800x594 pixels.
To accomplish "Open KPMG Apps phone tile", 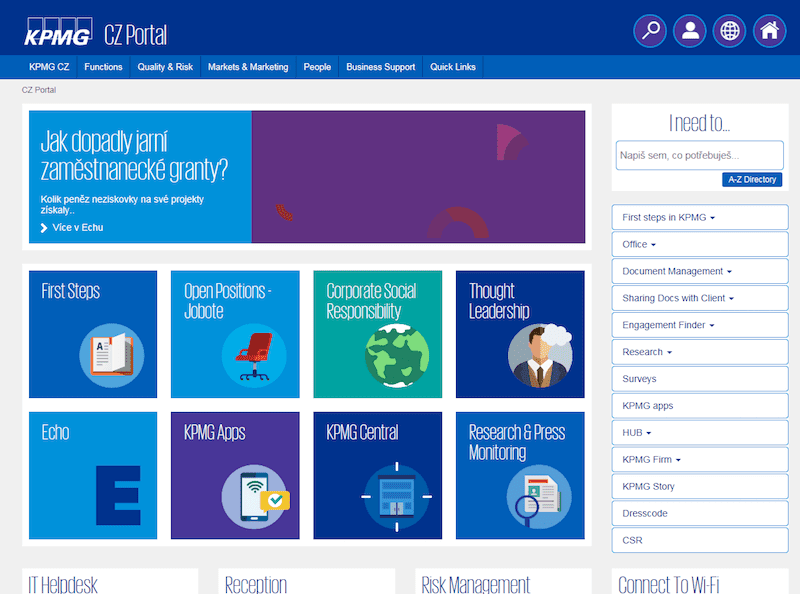I will (x=235, y=476).
